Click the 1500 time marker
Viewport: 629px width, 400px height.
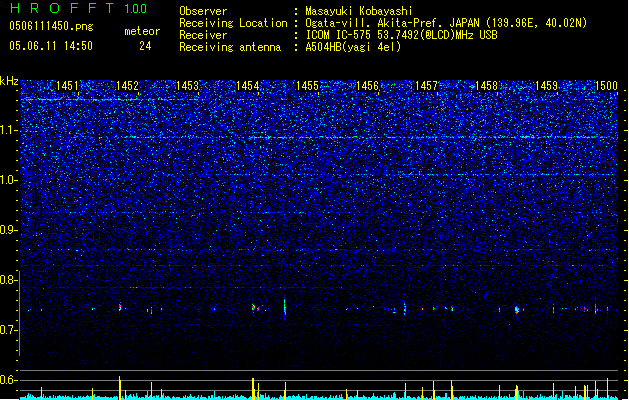pyautogui.click(x=606, y=86)
